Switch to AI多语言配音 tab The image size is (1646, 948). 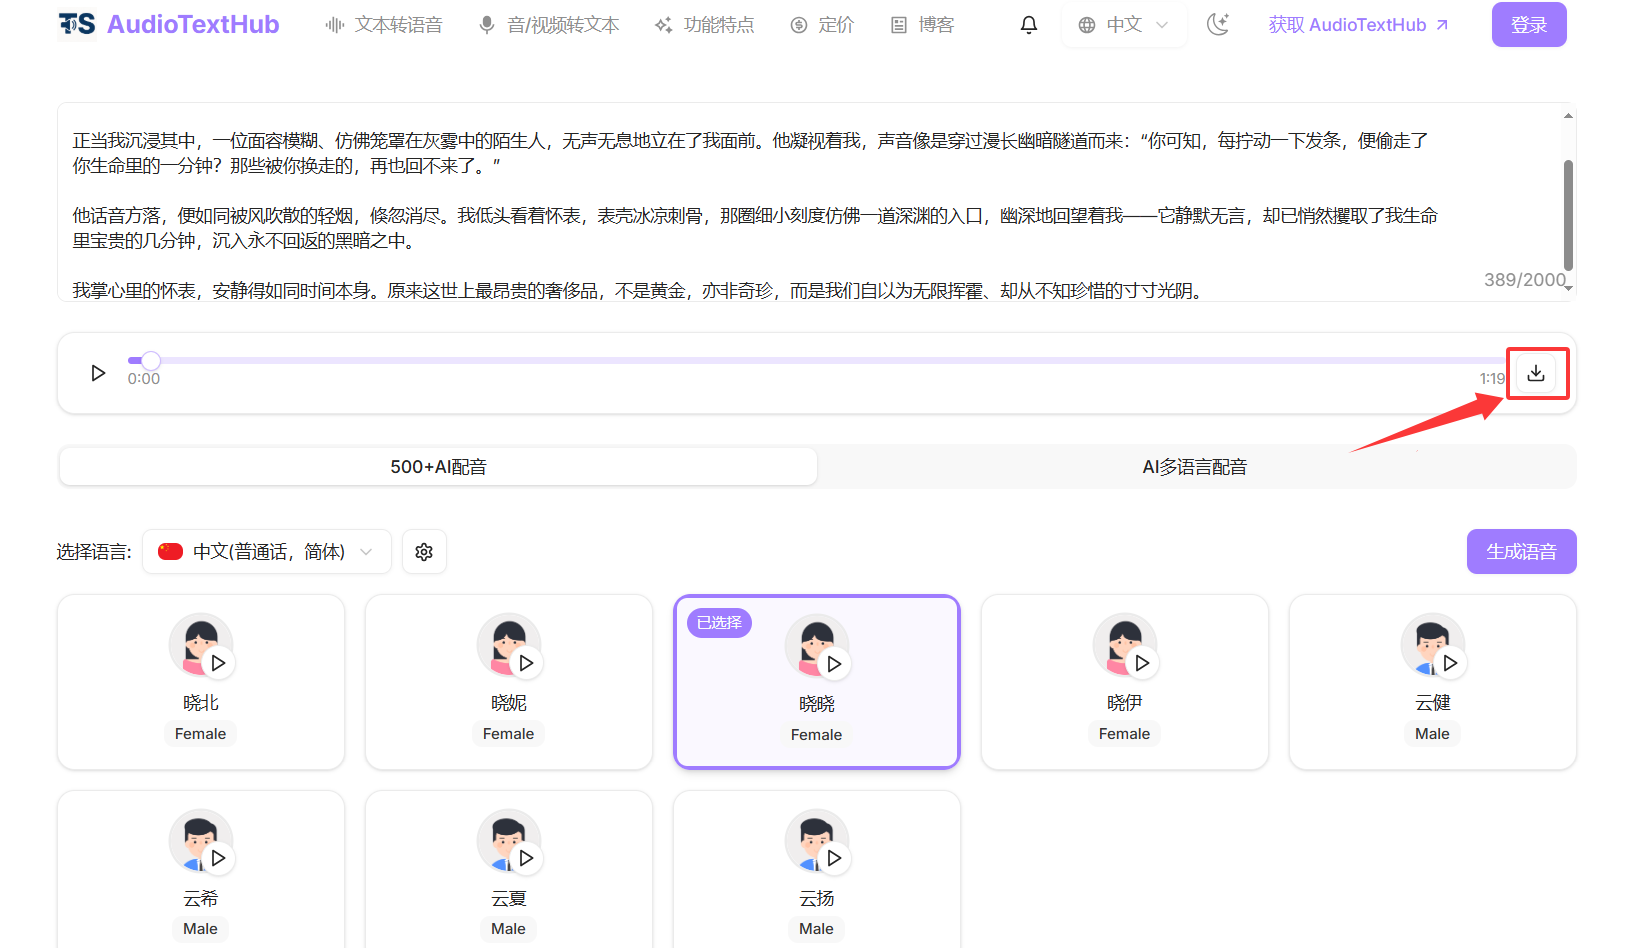pyautogui.click(x=1195, y=467)
